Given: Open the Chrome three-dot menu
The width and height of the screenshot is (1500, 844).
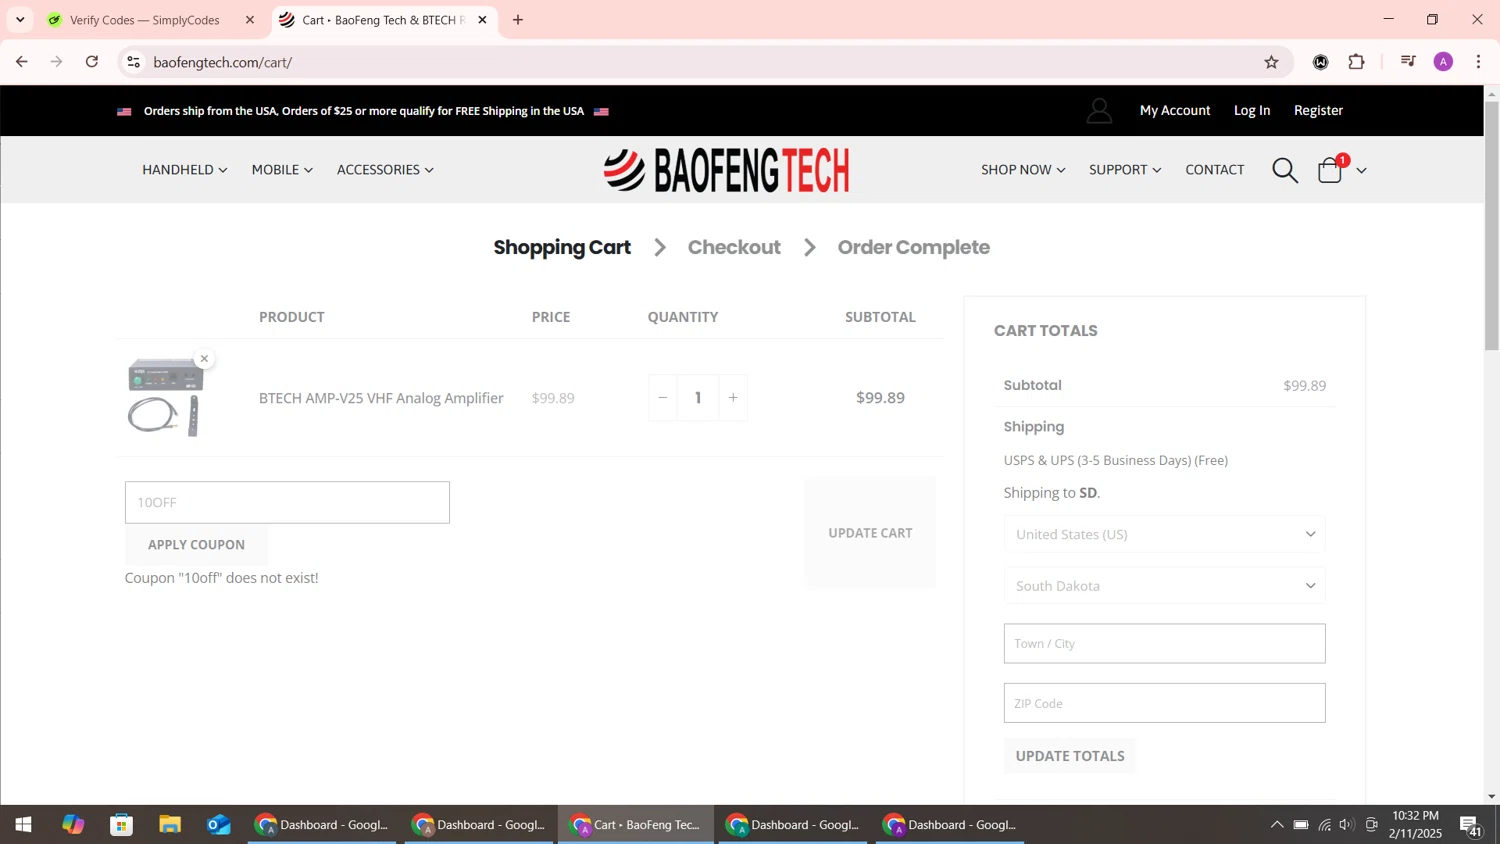Looking at the screenshot, I should point(1479,62).
